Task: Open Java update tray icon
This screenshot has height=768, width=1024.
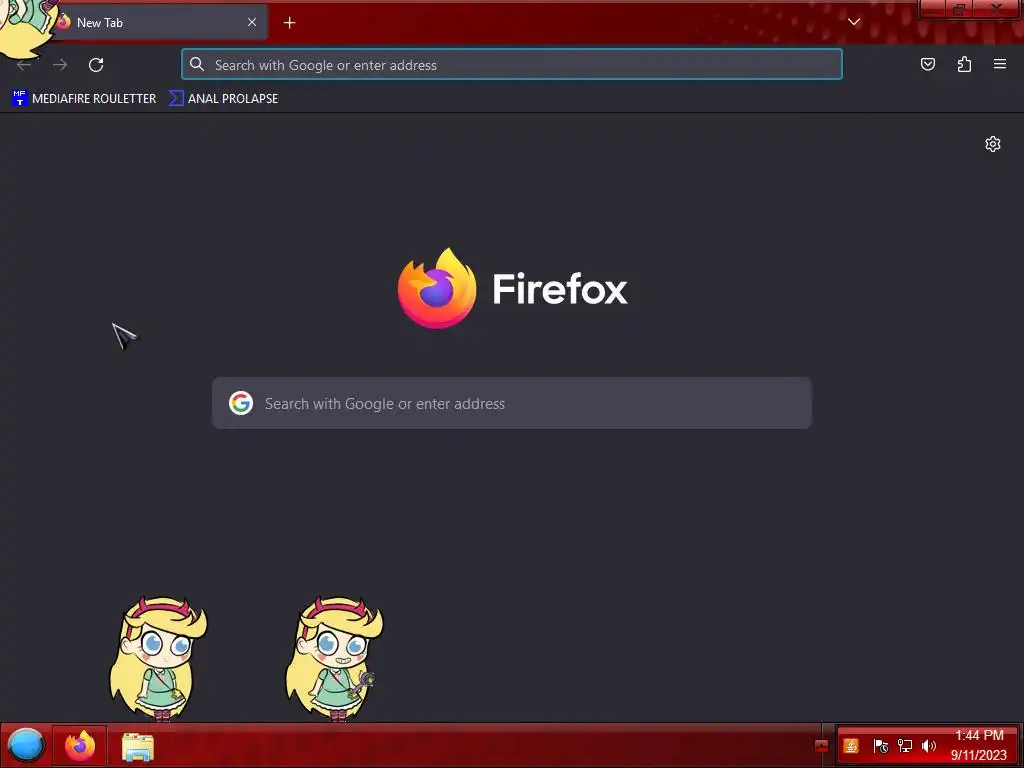Action: click(850, 746)
